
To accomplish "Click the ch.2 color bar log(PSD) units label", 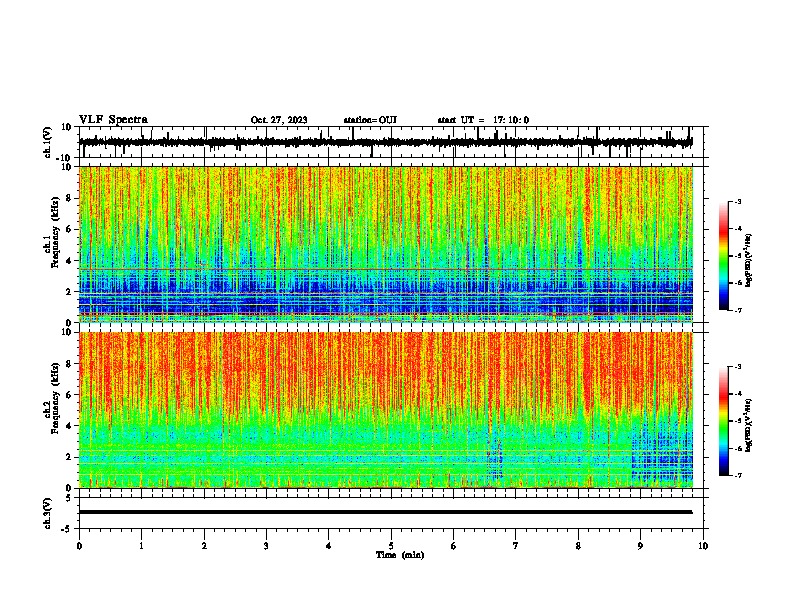I will (748, 425).
